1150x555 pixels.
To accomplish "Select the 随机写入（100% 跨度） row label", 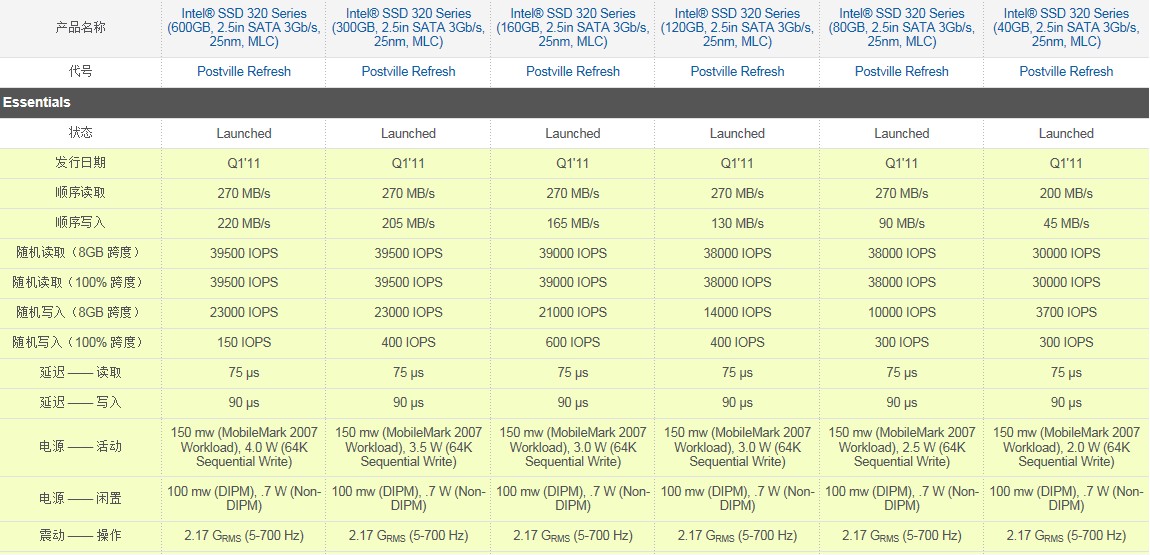I will [x=78, y=342].
